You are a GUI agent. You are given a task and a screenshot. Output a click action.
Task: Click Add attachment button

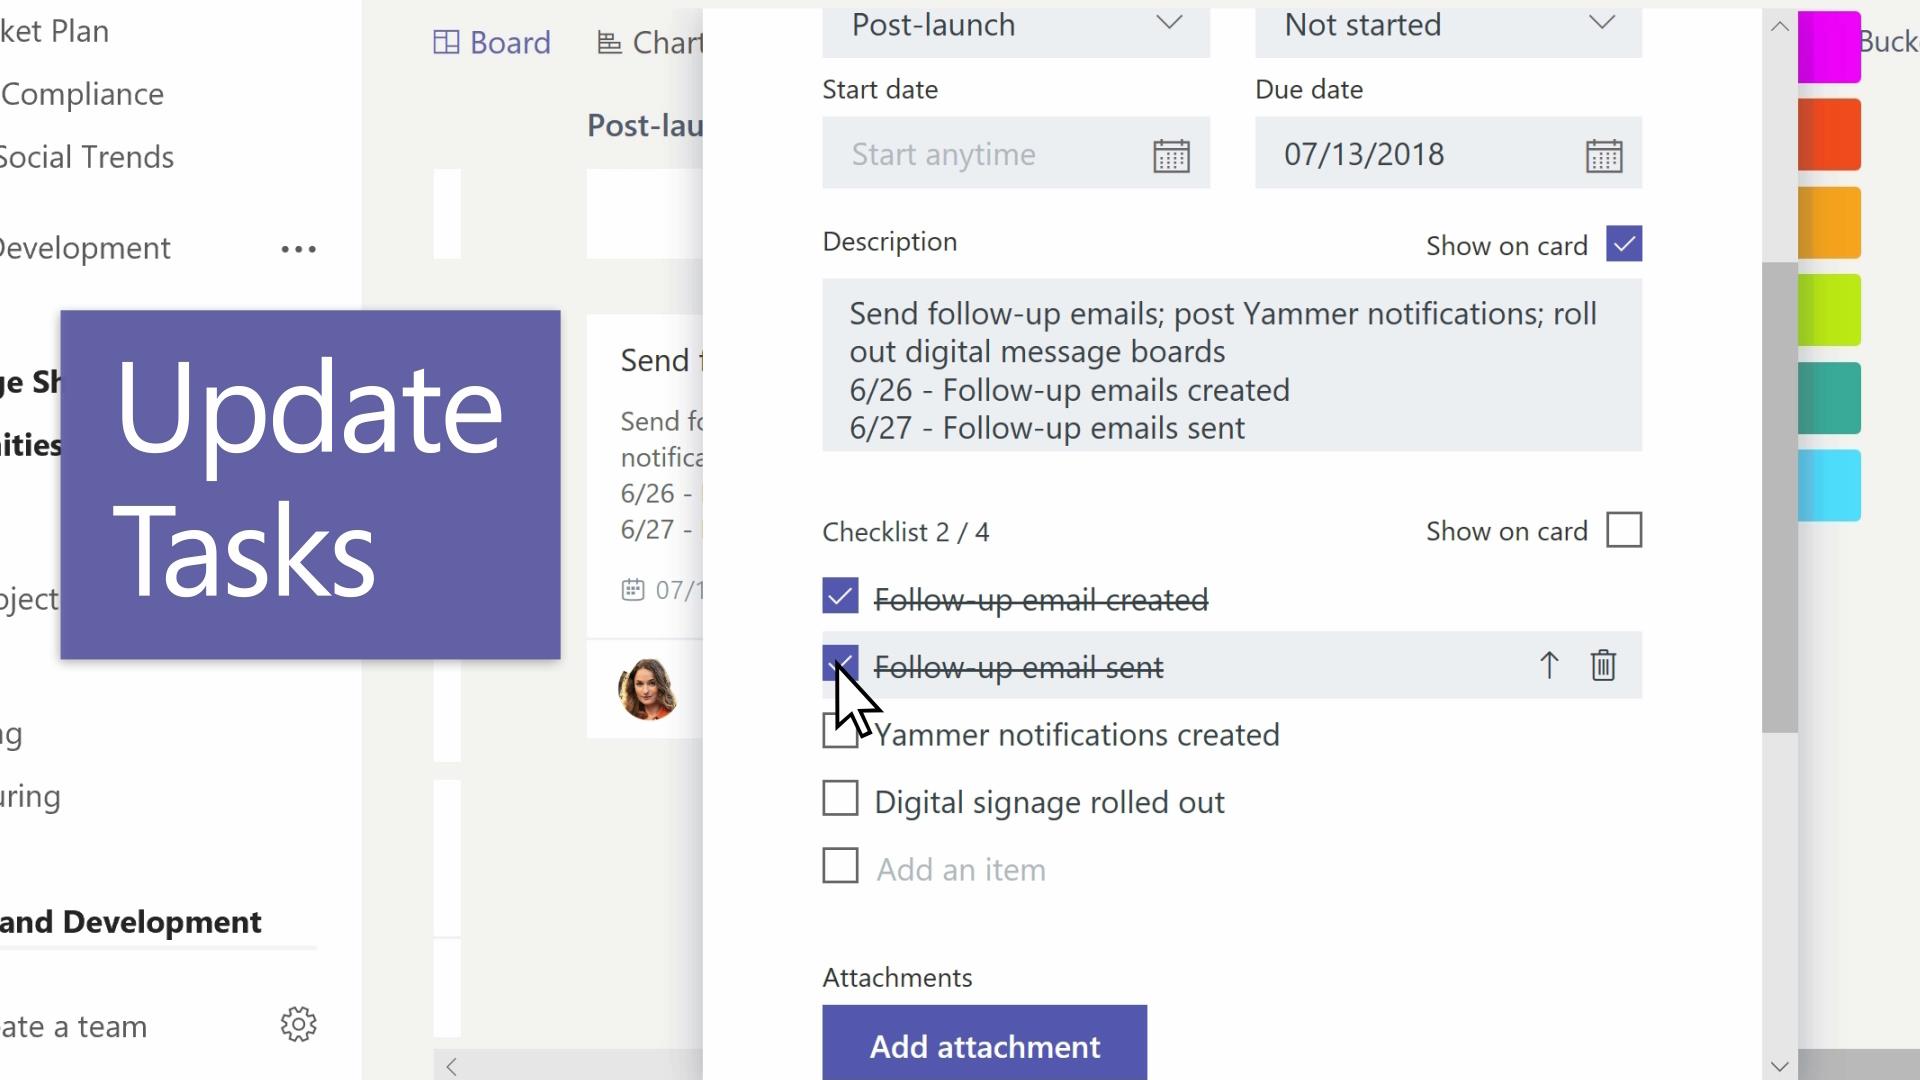984,1046
